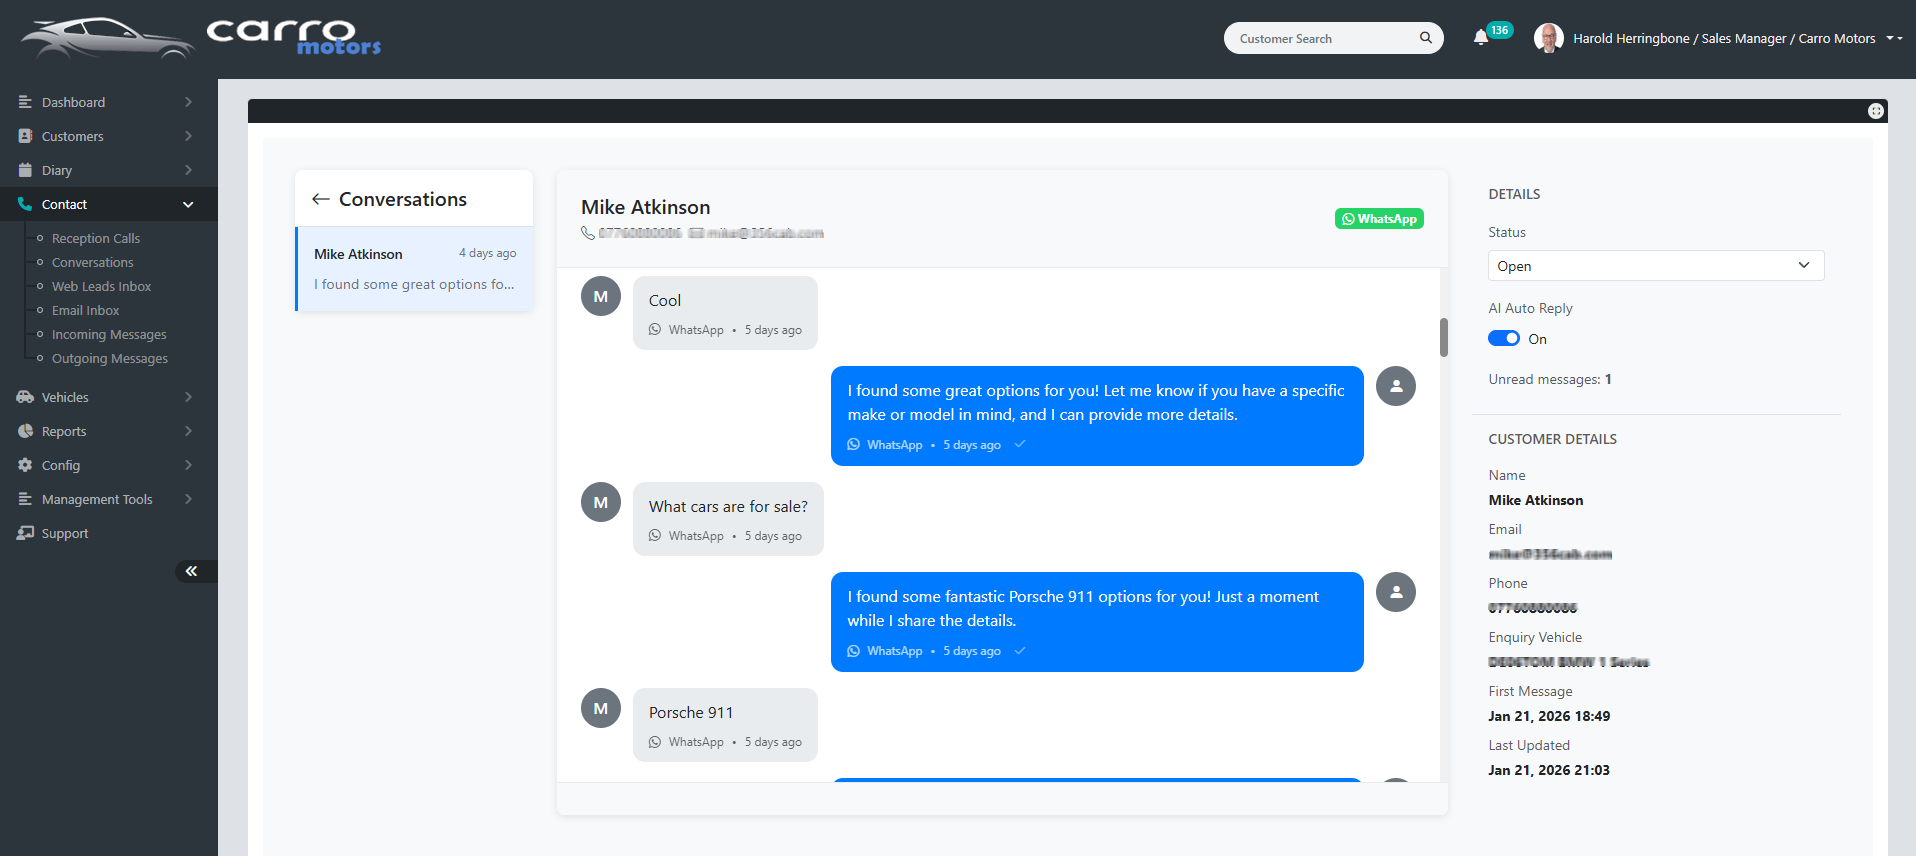Screen dimensions: 1916x856
Task: Open the Status dropdown
Action: pyautogui.click(x=1655, y=266)
